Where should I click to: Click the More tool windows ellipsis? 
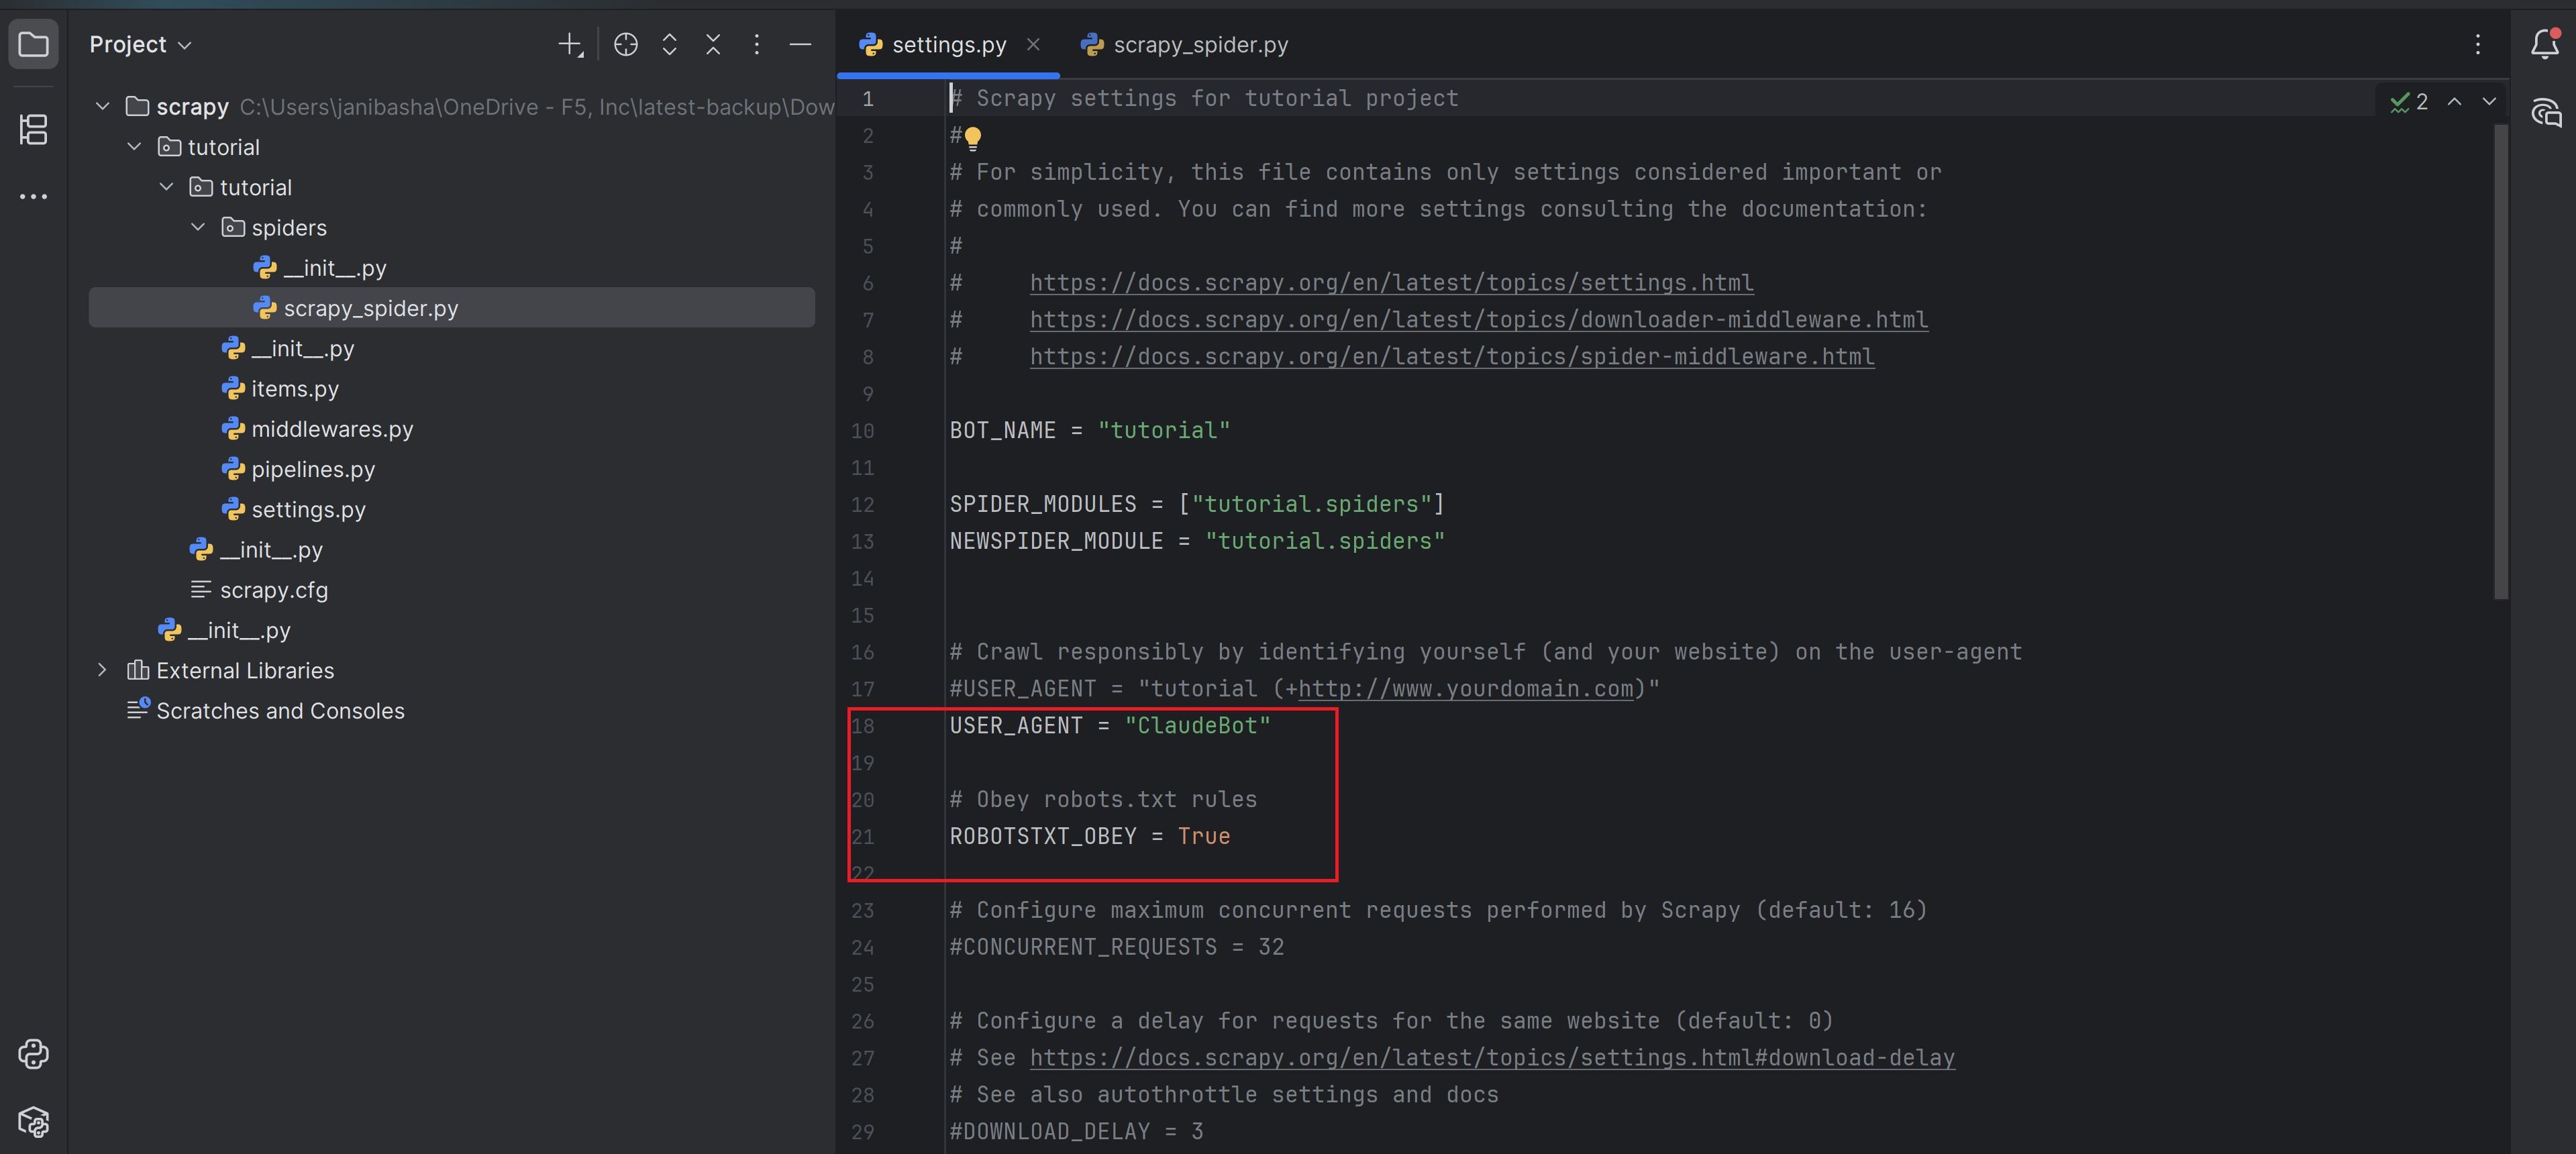pos(33,196)
